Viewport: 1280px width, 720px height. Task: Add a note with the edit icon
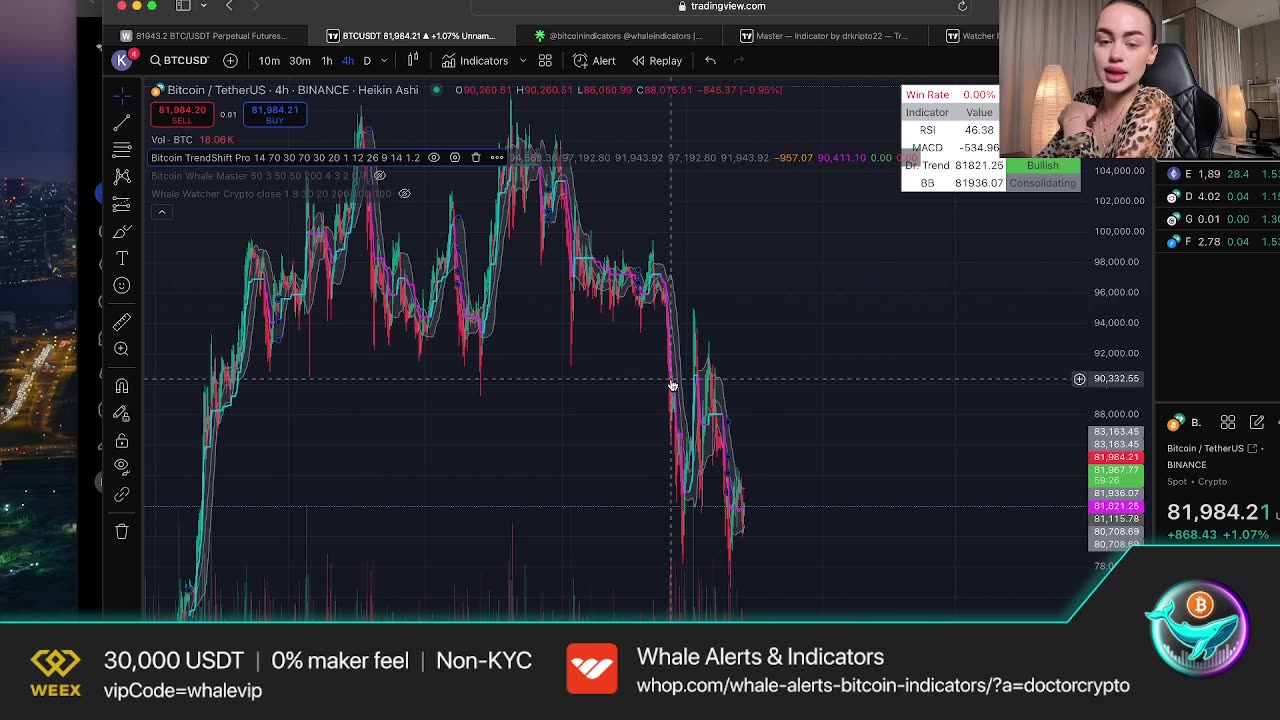point(1257,422)
